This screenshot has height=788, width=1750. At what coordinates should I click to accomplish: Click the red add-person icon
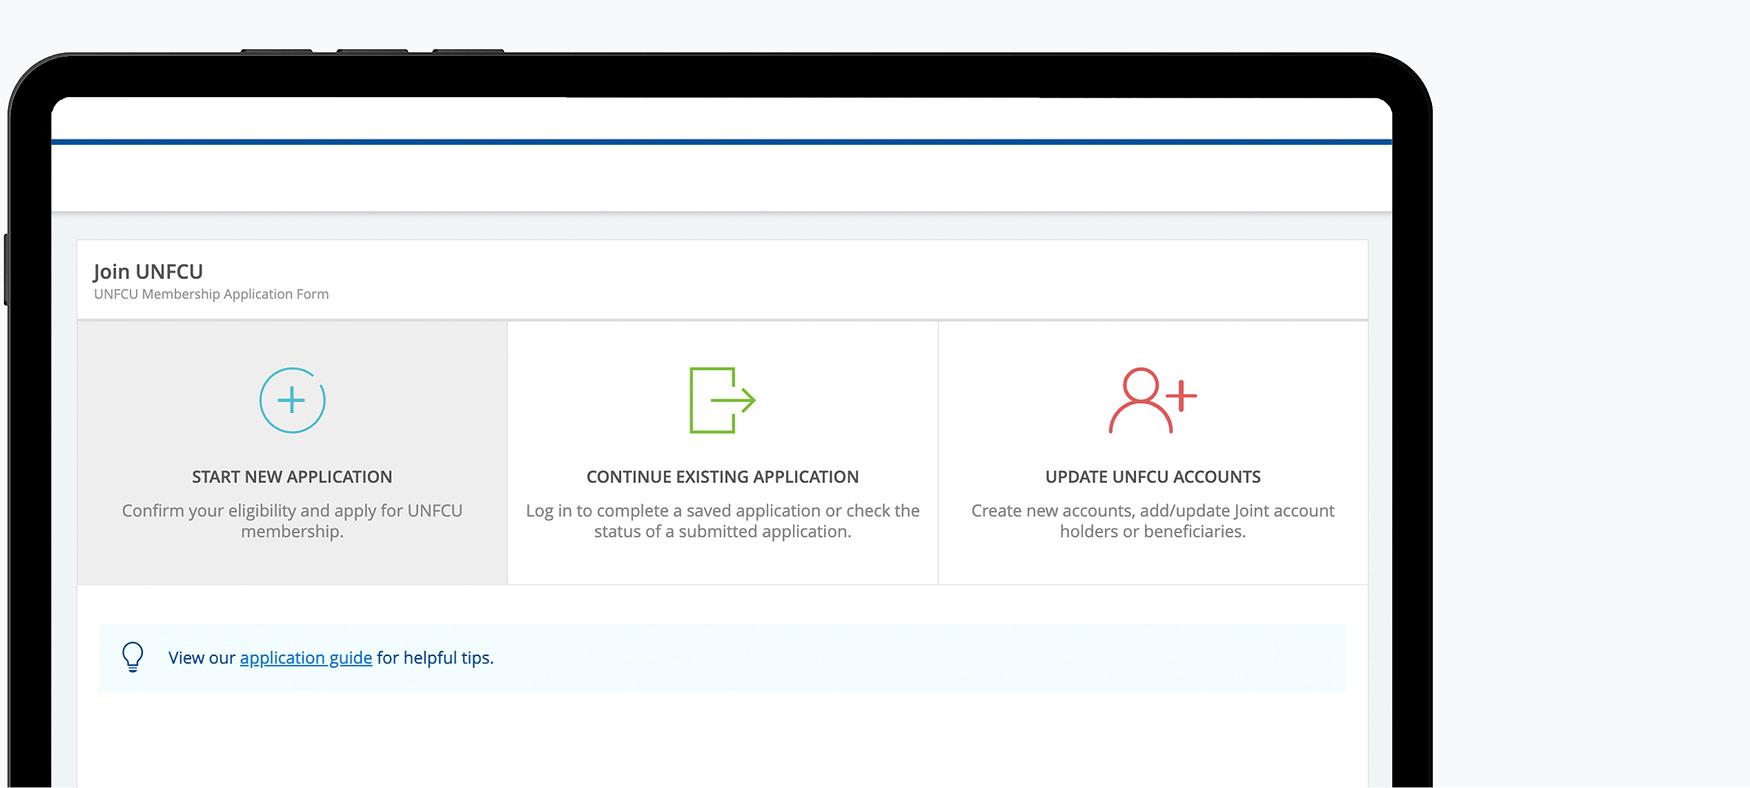coord(1152,400)
